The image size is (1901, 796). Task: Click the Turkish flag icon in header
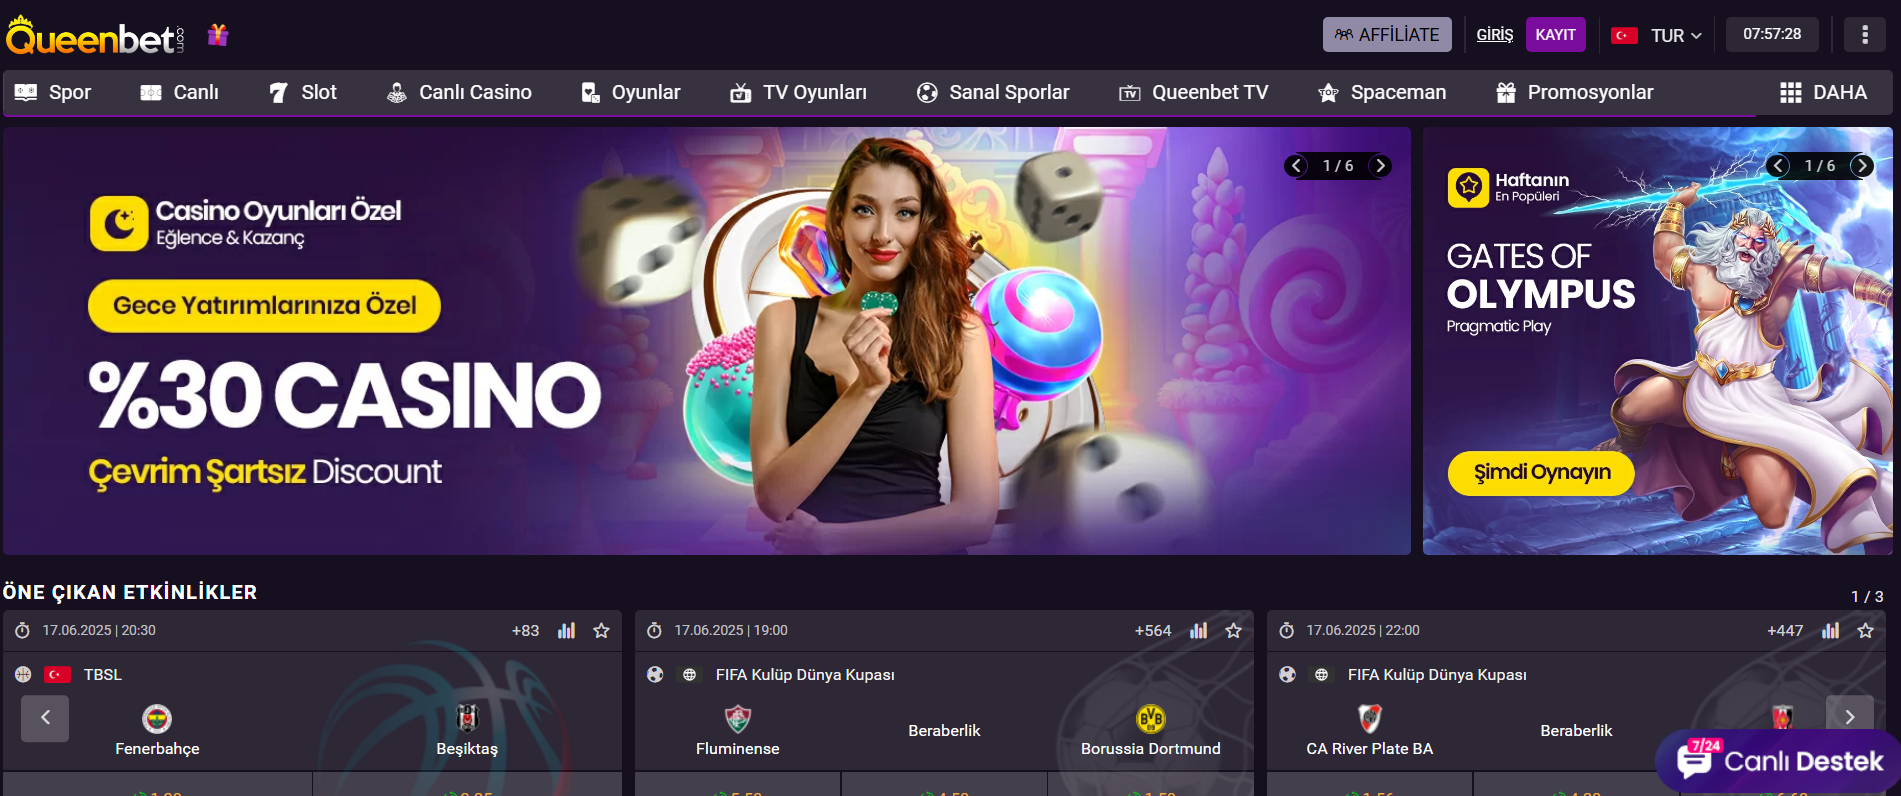point(1624,36)
